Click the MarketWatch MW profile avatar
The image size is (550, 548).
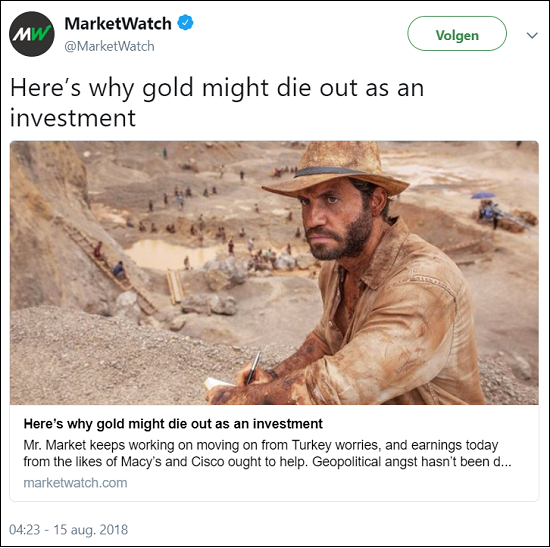coord(32,34)
